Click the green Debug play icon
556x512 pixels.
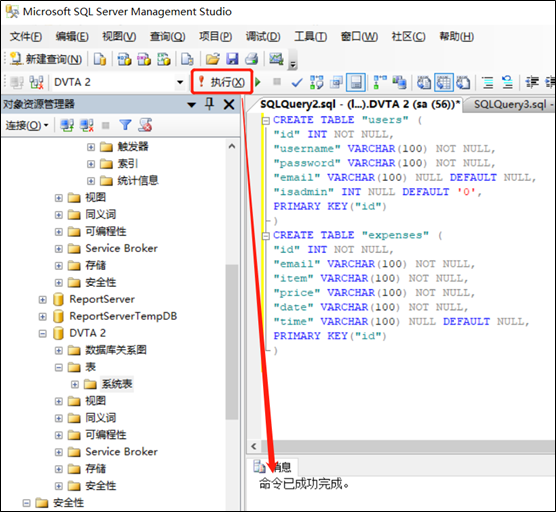pos(258,82)
